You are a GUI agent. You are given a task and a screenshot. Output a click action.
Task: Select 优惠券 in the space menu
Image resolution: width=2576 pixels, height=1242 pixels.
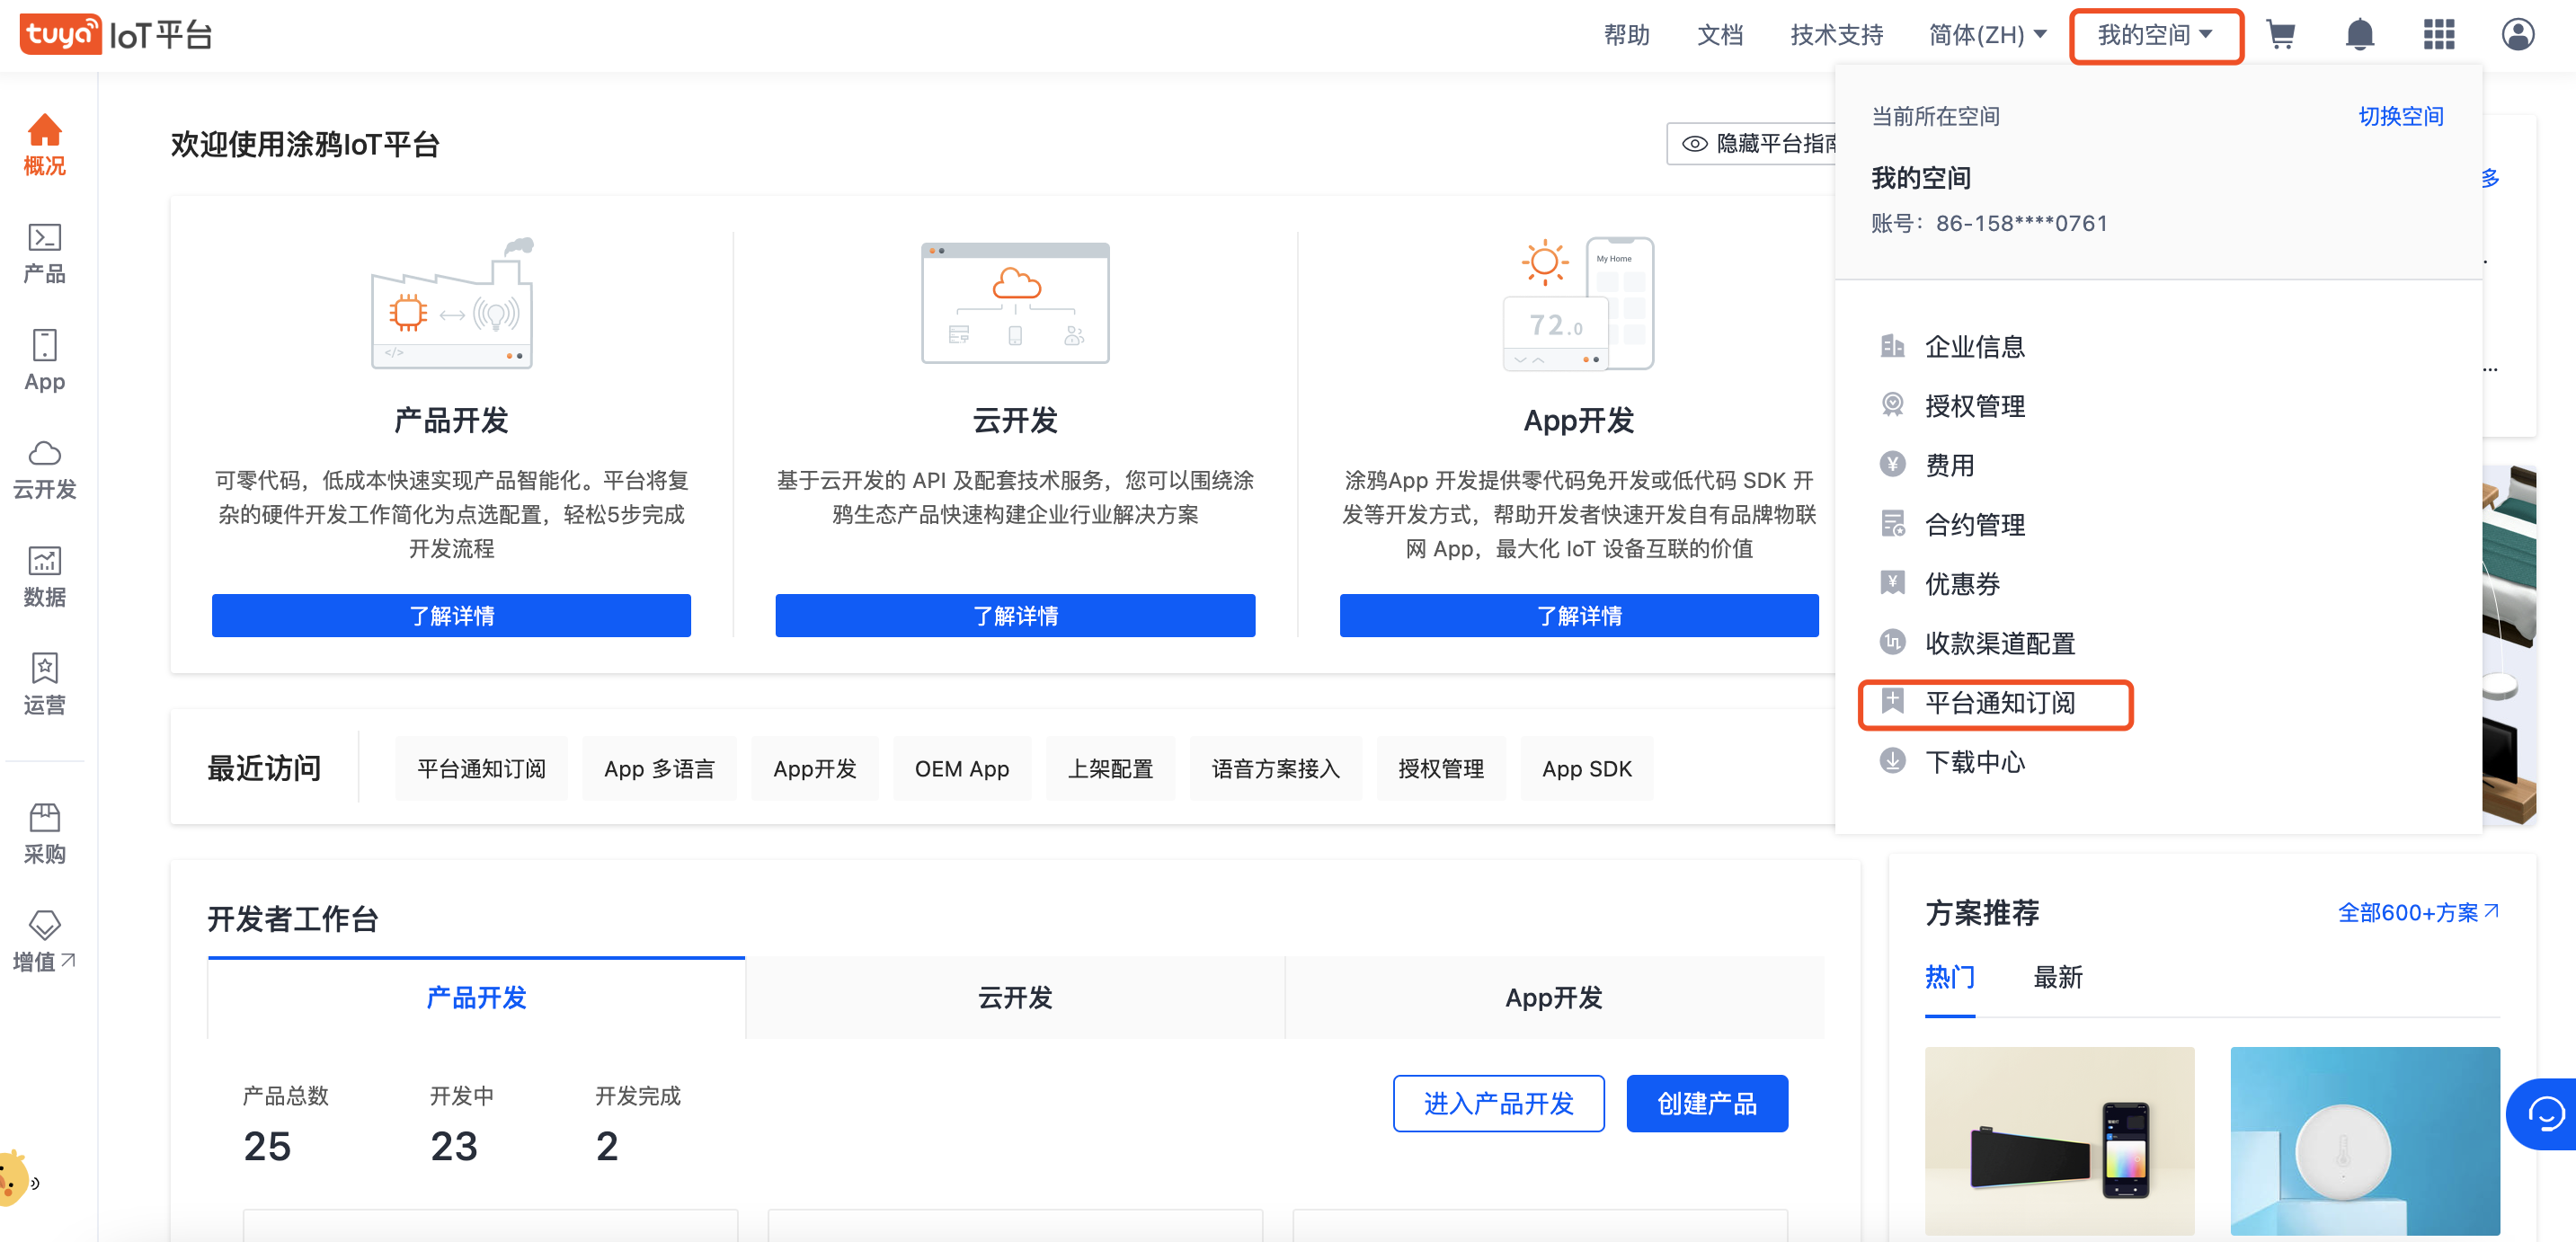tap(1962, 583)
